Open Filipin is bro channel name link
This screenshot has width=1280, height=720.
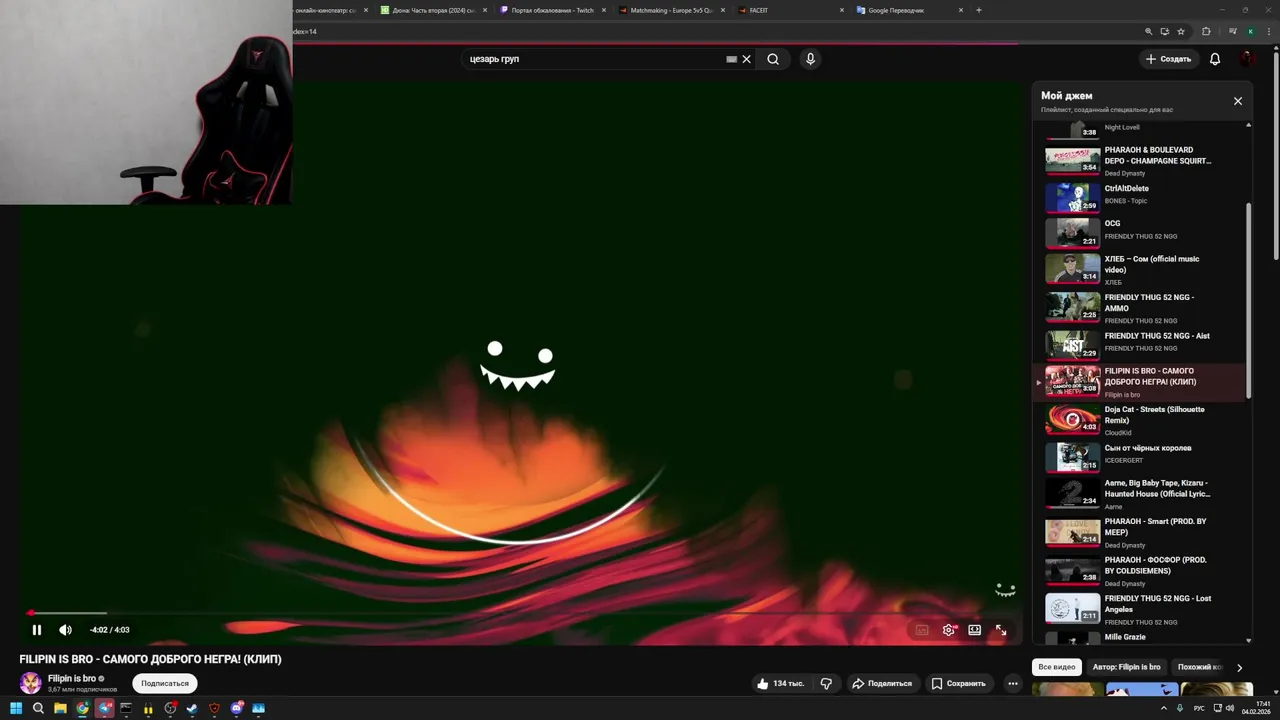pyautogui.click(x=72, y=678)
